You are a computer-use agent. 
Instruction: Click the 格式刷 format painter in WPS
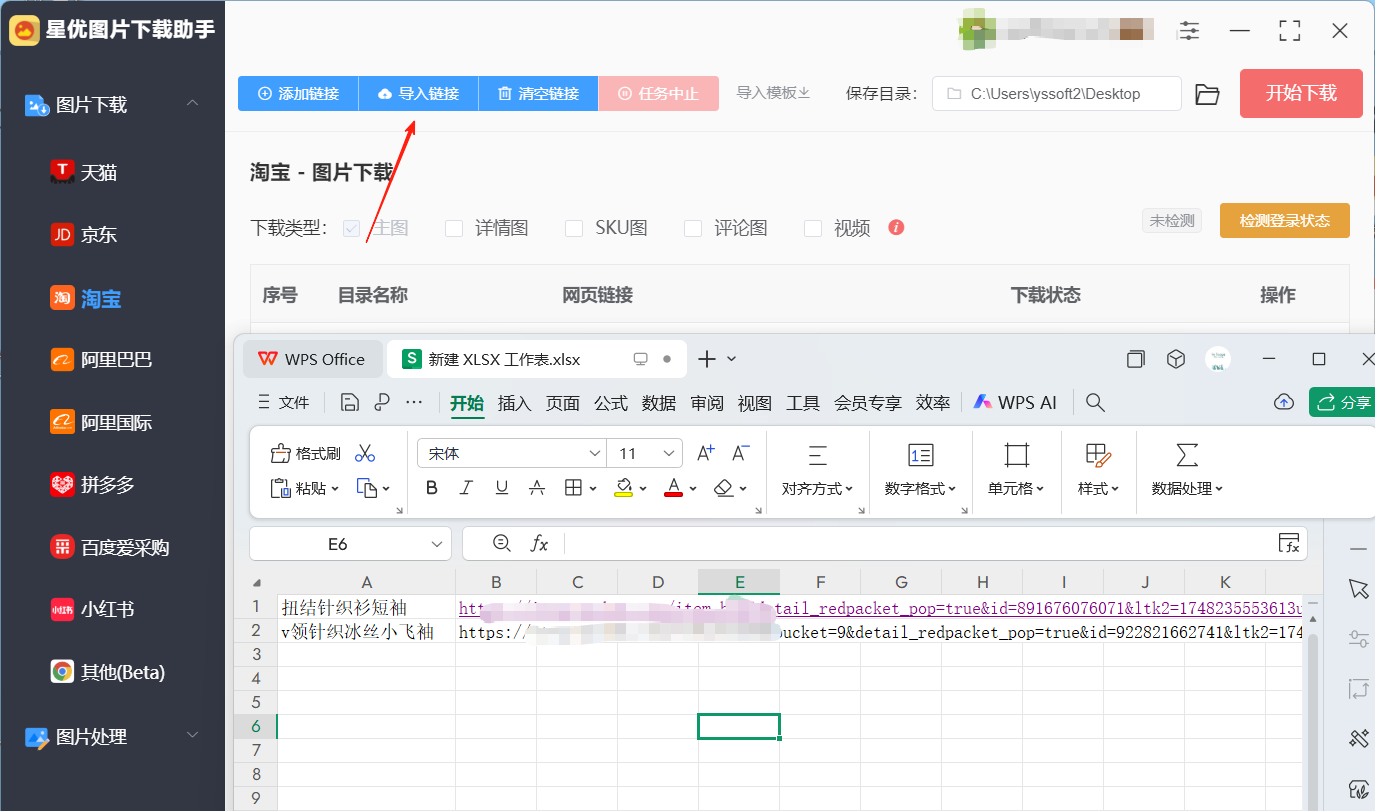coord(306,454)
